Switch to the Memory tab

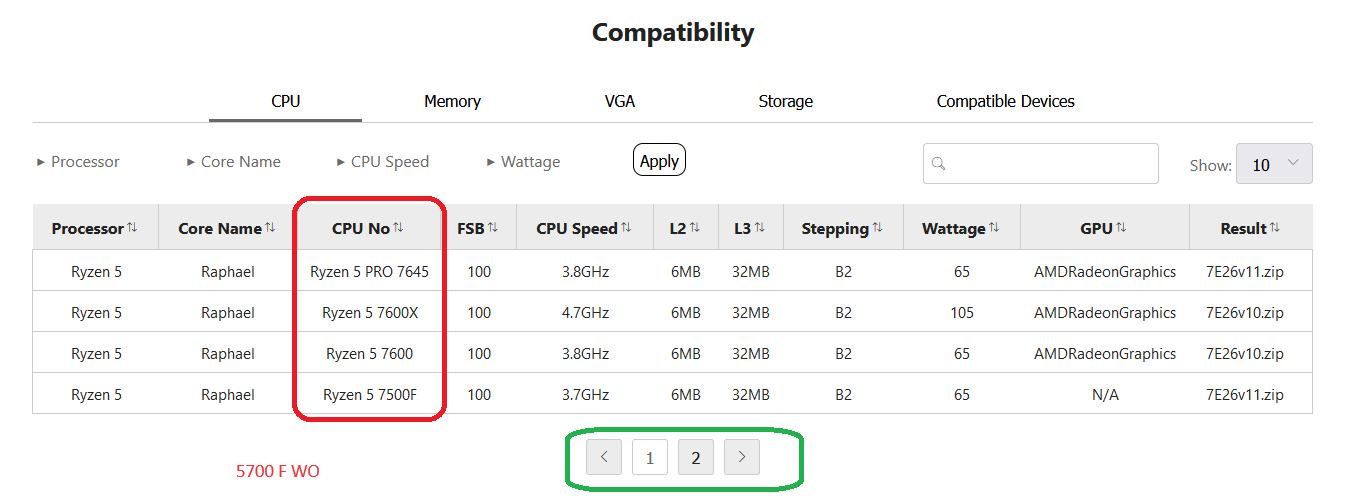point(452,101)
